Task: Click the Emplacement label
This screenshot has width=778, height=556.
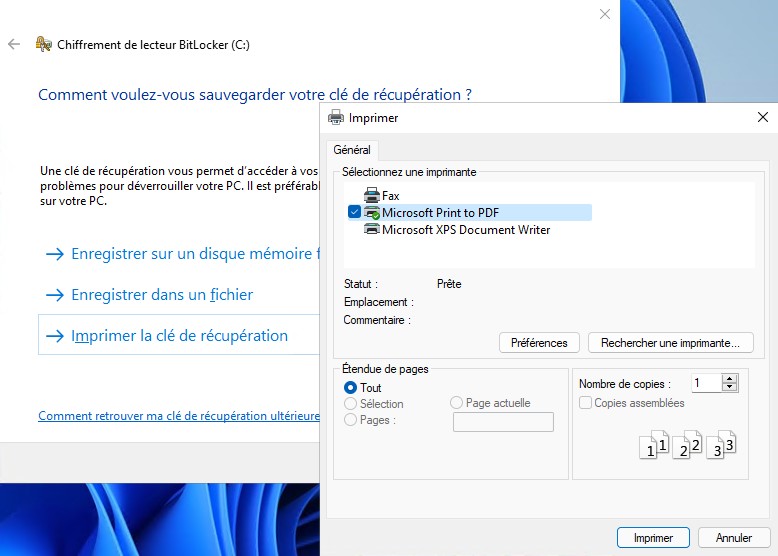Action: click(379, 302)
